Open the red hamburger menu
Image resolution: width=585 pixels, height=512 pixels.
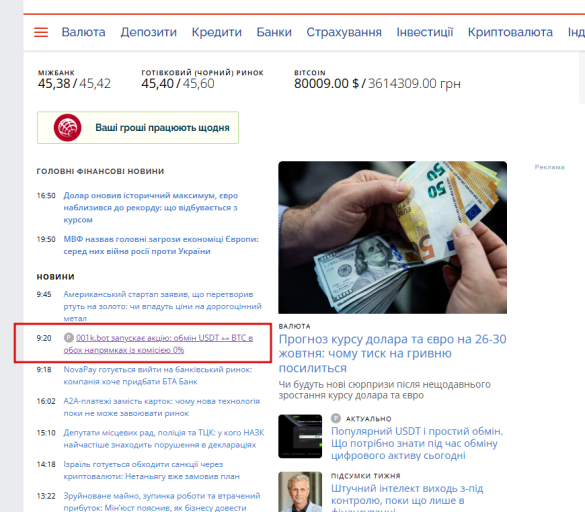pos(41,32)
